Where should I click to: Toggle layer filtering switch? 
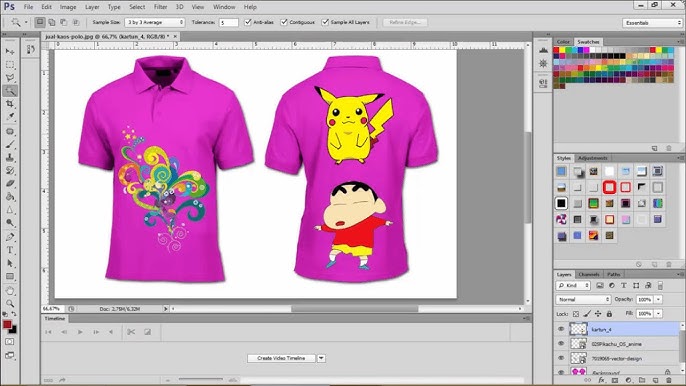[660, 285]
